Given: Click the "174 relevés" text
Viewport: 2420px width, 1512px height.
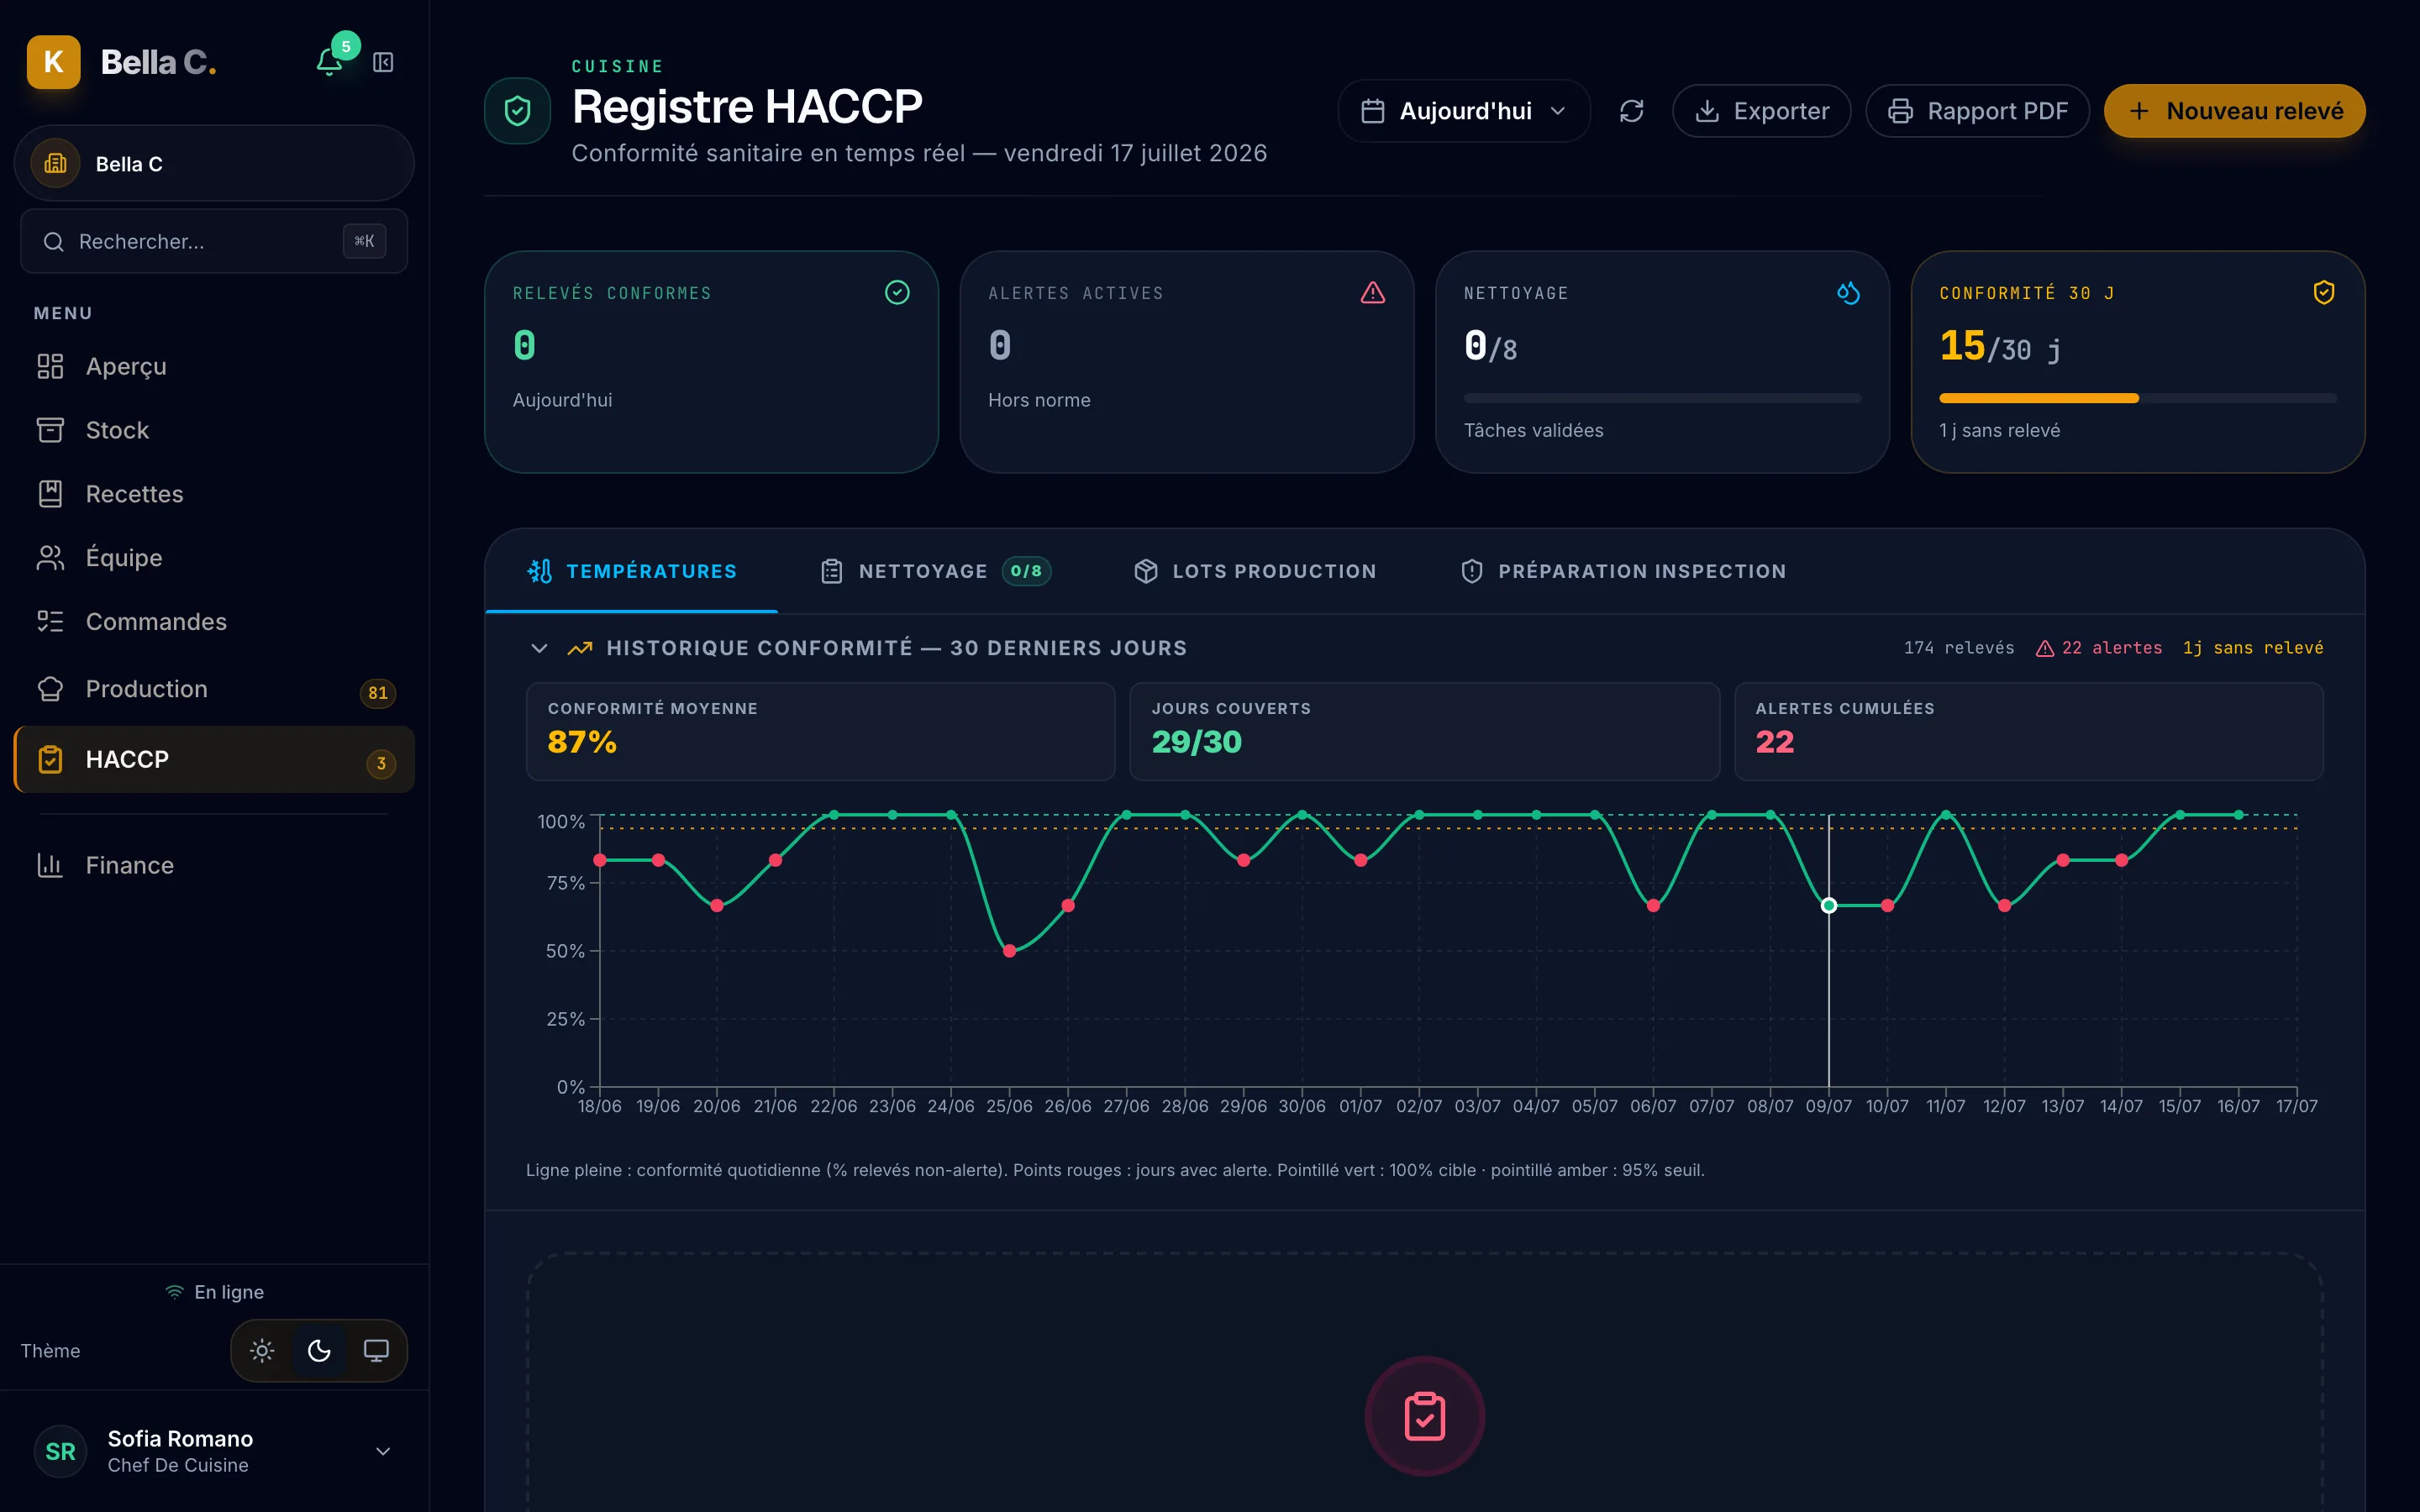Looking at the screenshot, I should point(1959,648).
